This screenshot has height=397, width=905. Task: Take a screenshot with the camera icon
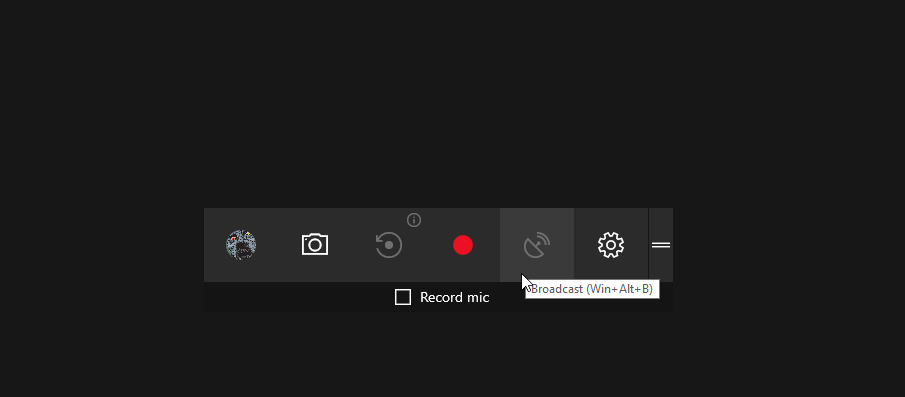click(x=315, y=245)
